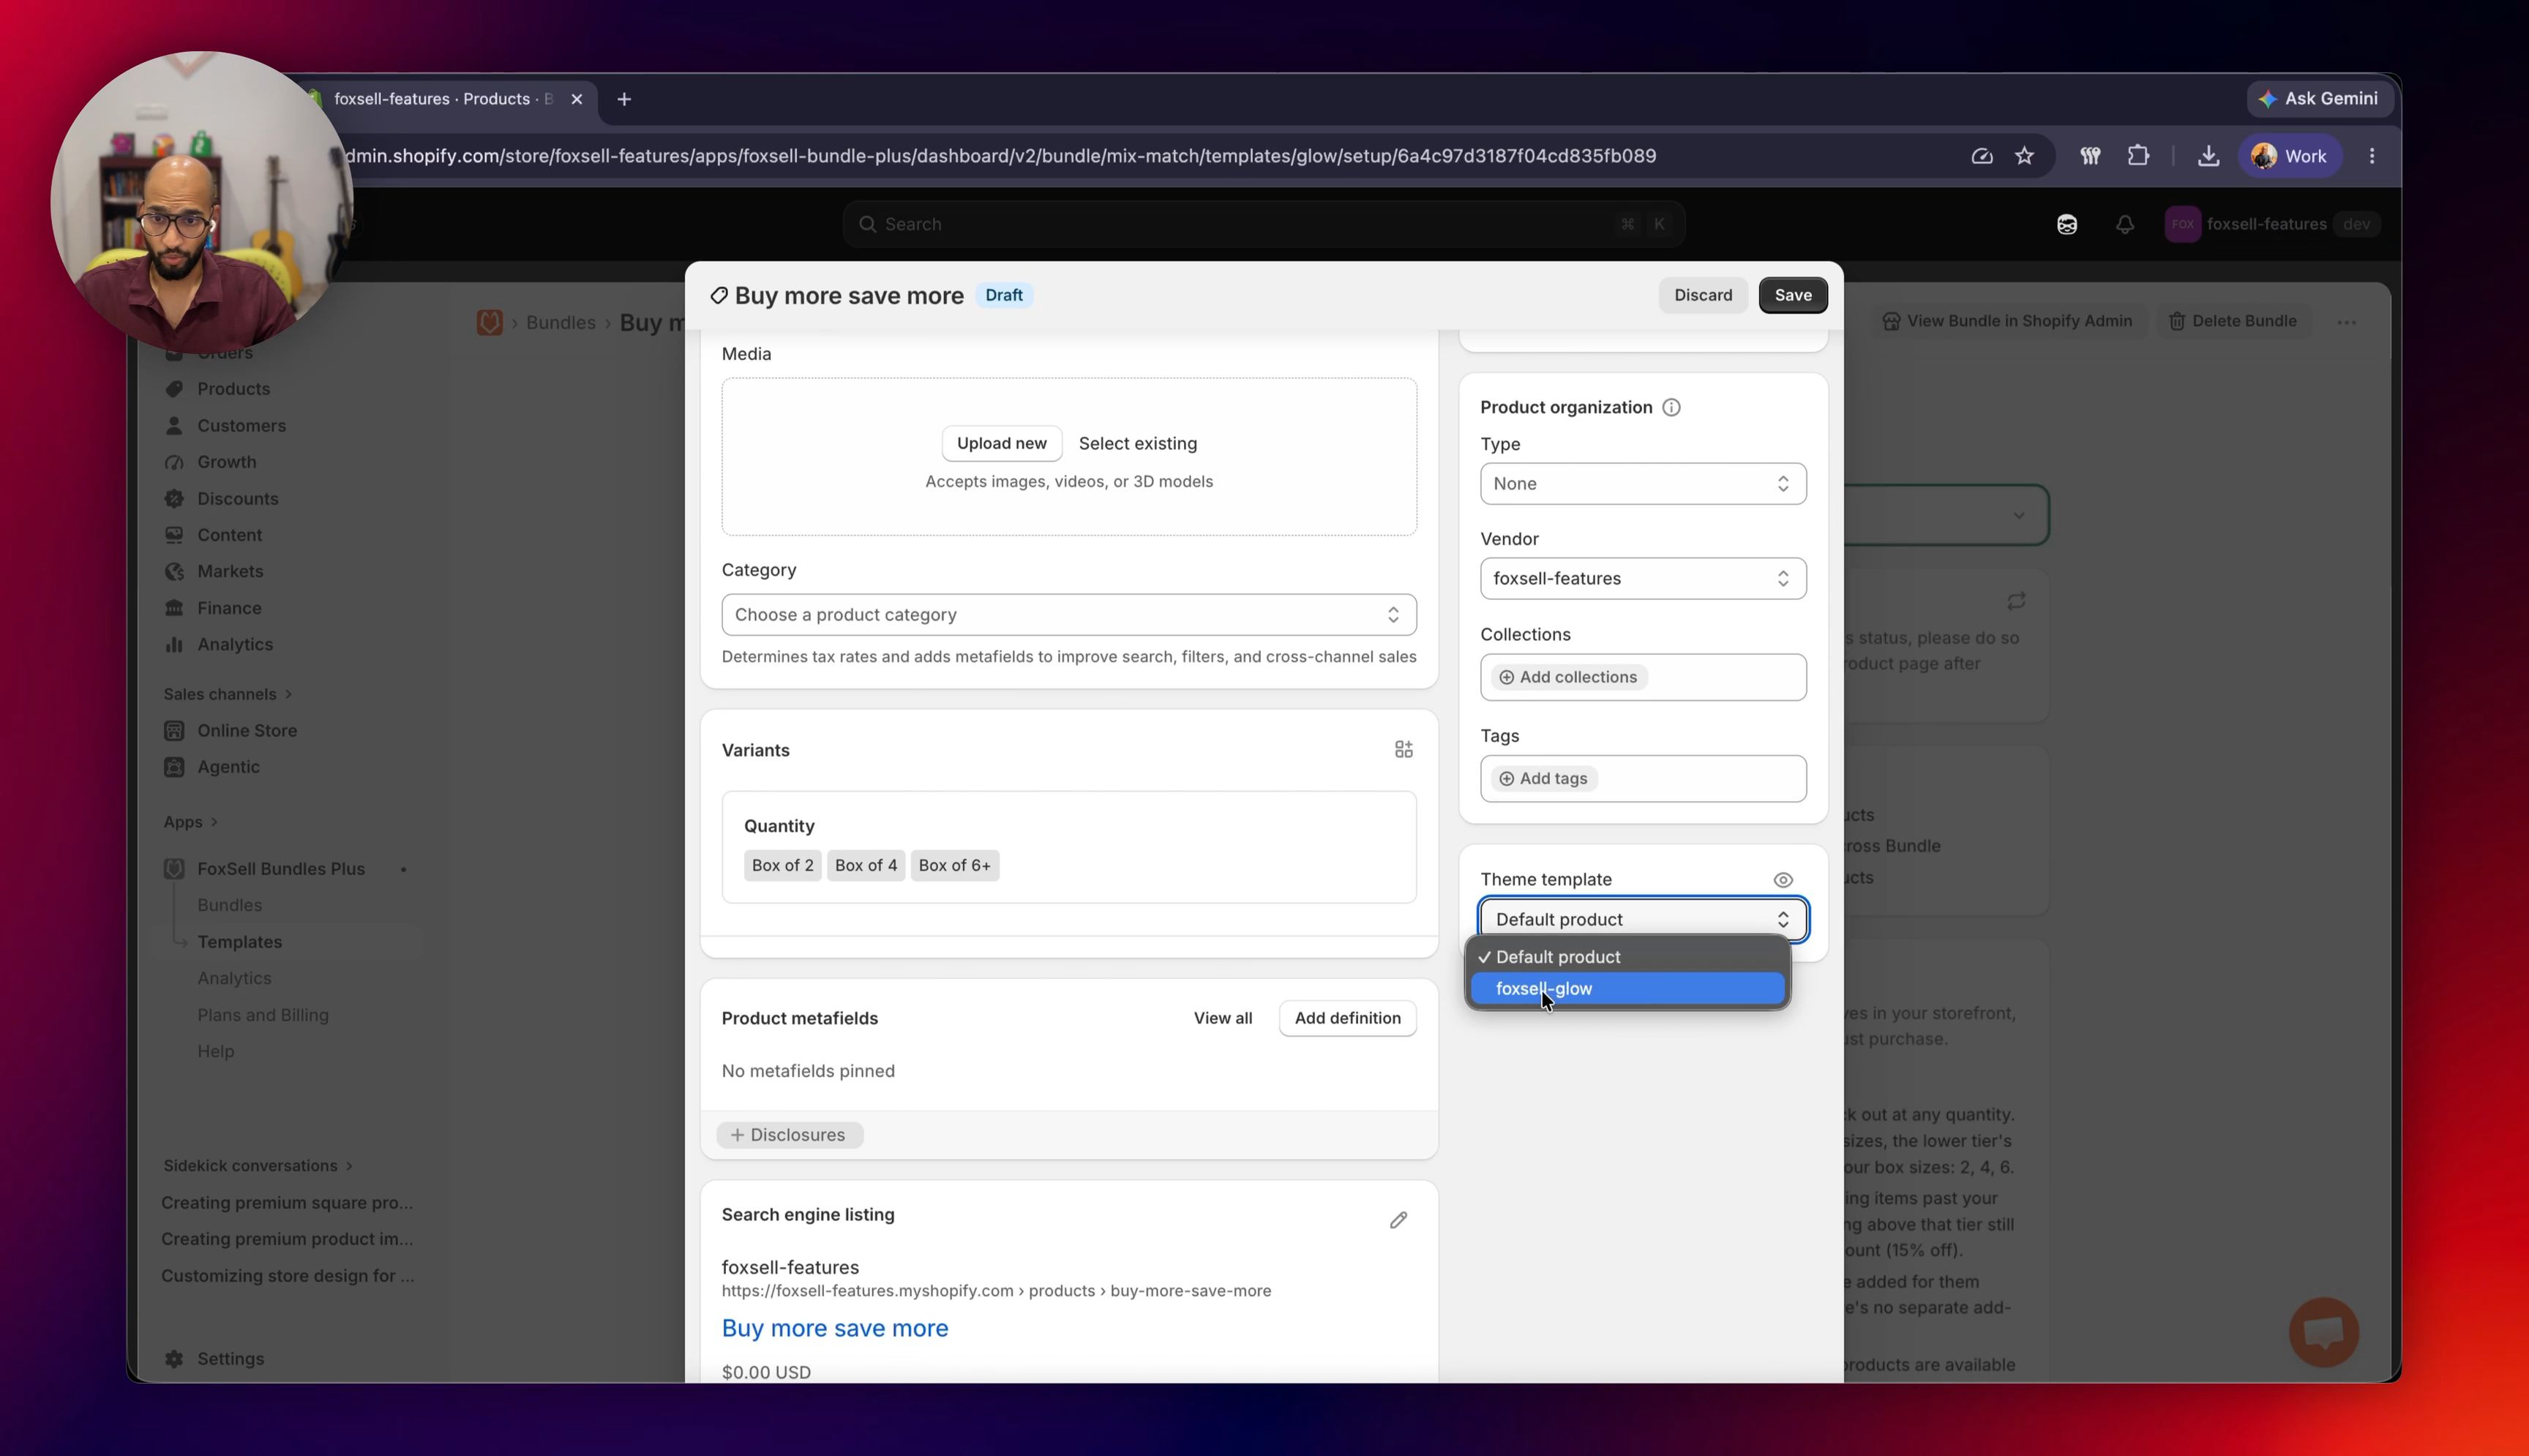Click the Product organization info icon
The height and width of the screenshot is (1456, 2529).
coord(1671,407)
